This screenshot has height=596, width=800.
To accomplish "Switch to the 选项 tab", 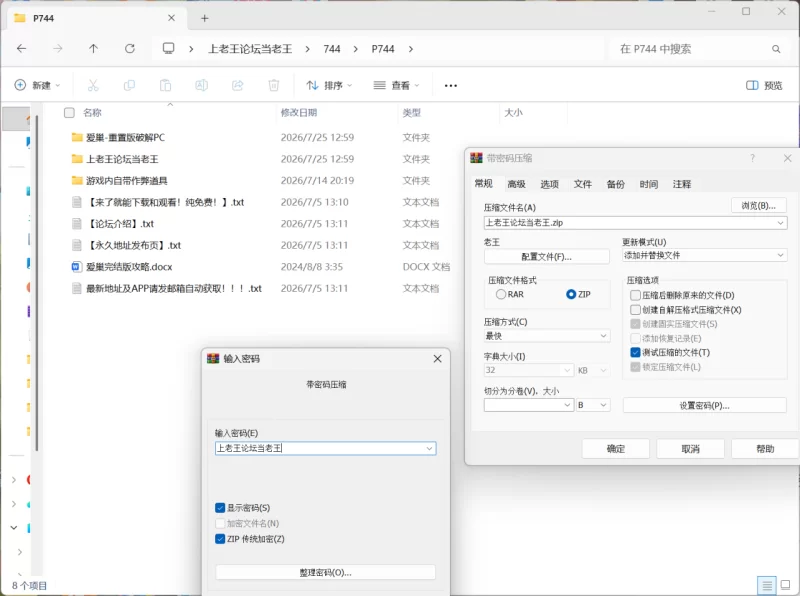I will (x=549, y=184).
